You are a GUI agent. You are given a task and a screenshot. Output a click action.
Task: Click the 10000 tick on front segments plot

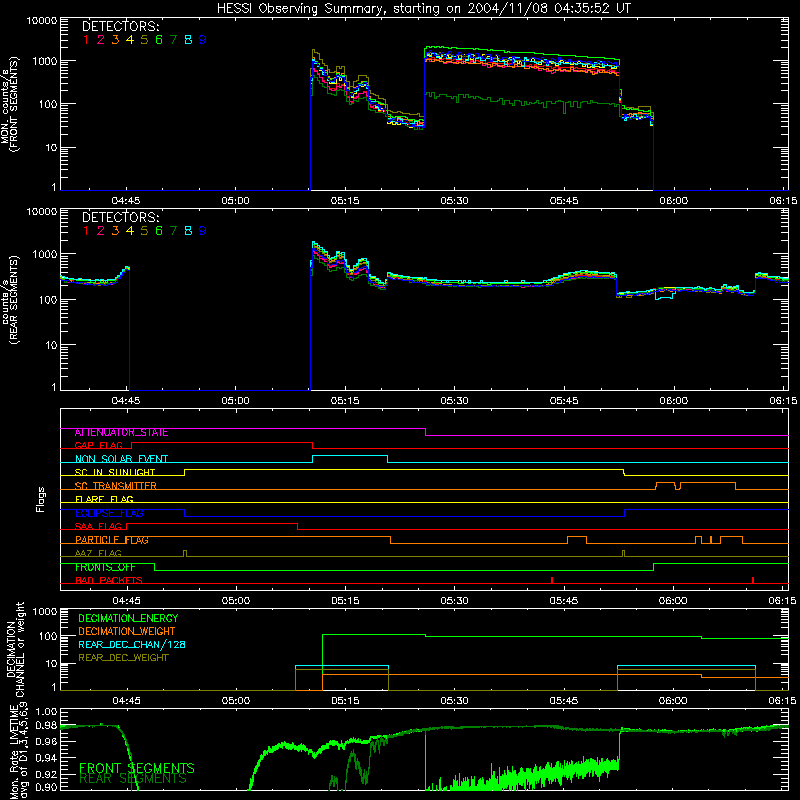[41, 20]
